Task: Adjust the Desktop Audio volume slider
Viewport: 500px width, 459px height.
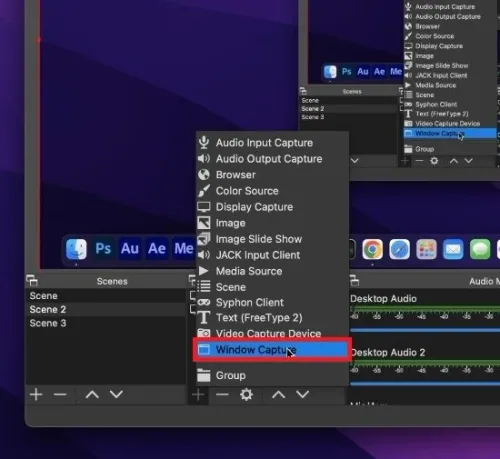Action: 425,330
